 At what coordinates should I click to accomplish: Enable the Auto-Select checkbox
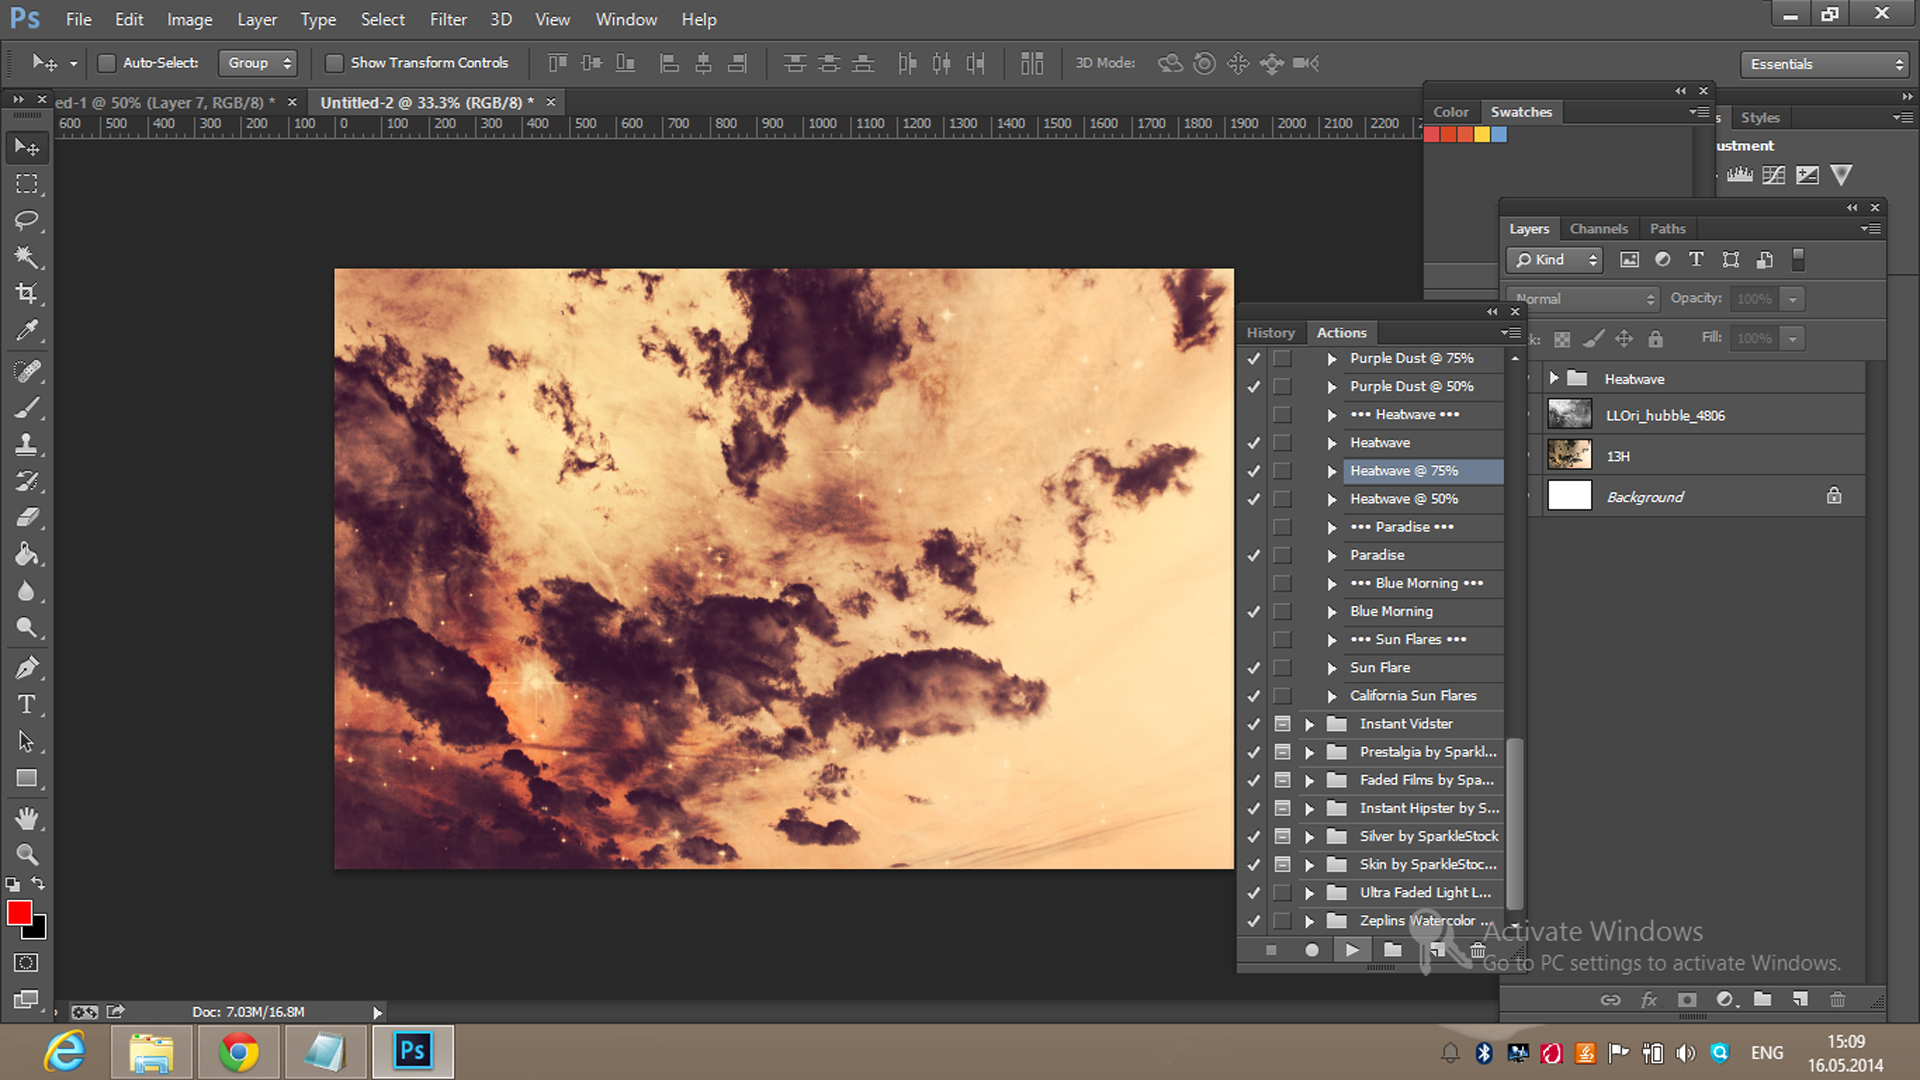pos(106,63)
